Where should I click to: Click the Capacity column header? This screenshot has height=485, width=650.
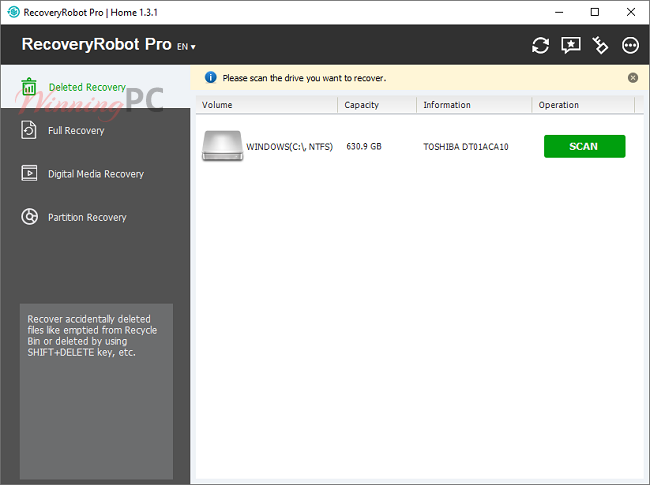pos(377,105)
